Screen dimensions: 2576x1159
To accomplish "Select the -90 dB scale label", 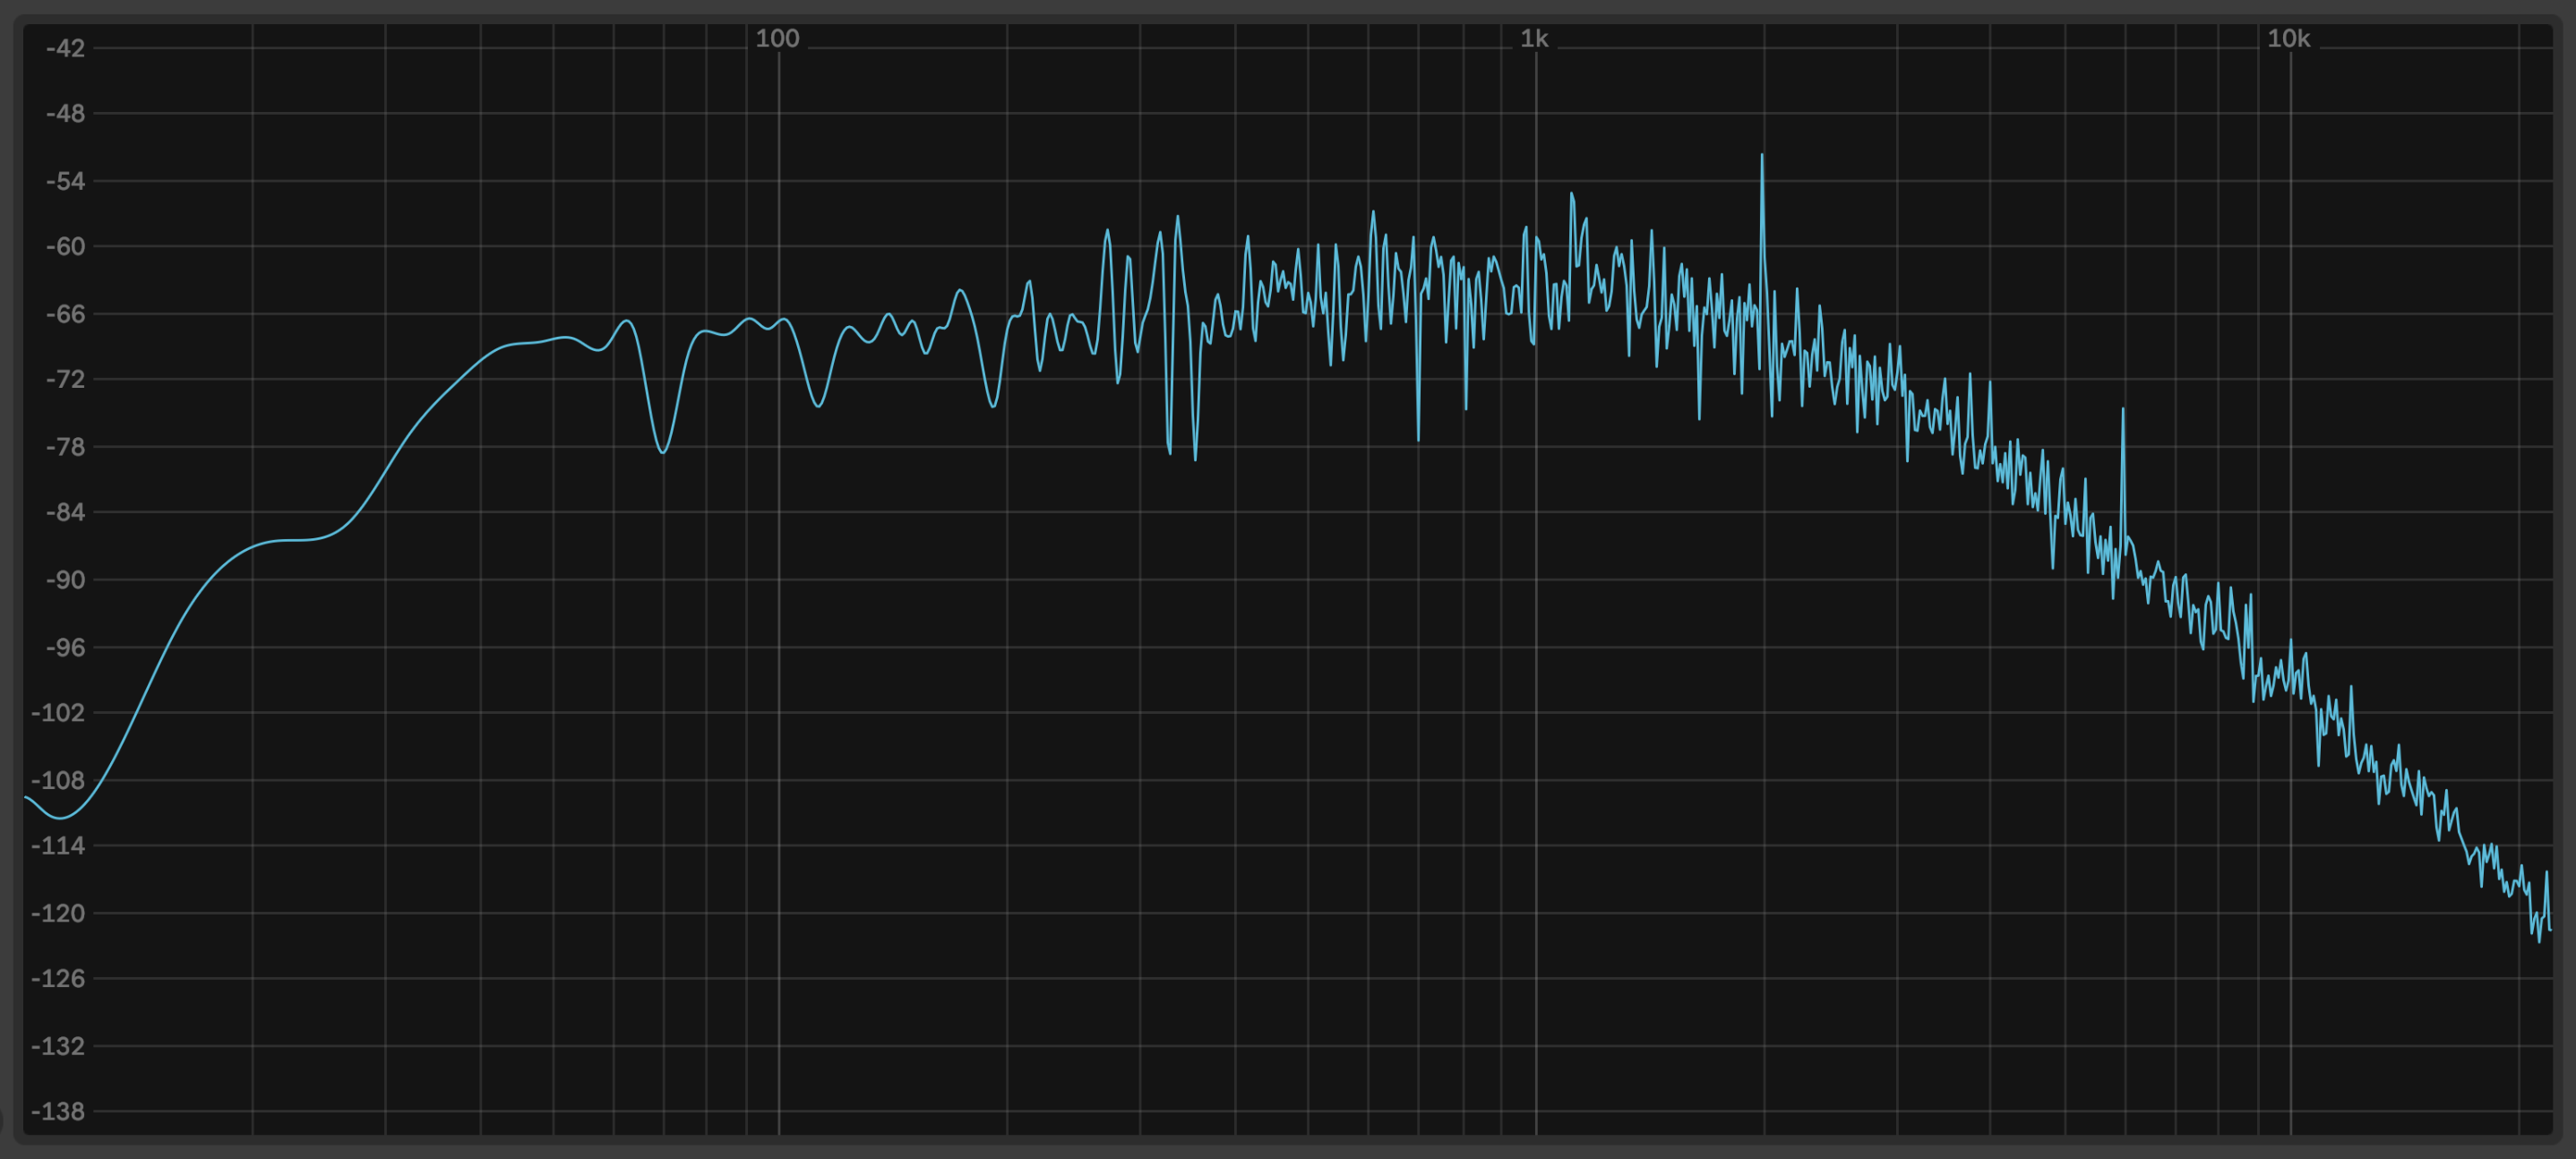I will click(65, 580).
